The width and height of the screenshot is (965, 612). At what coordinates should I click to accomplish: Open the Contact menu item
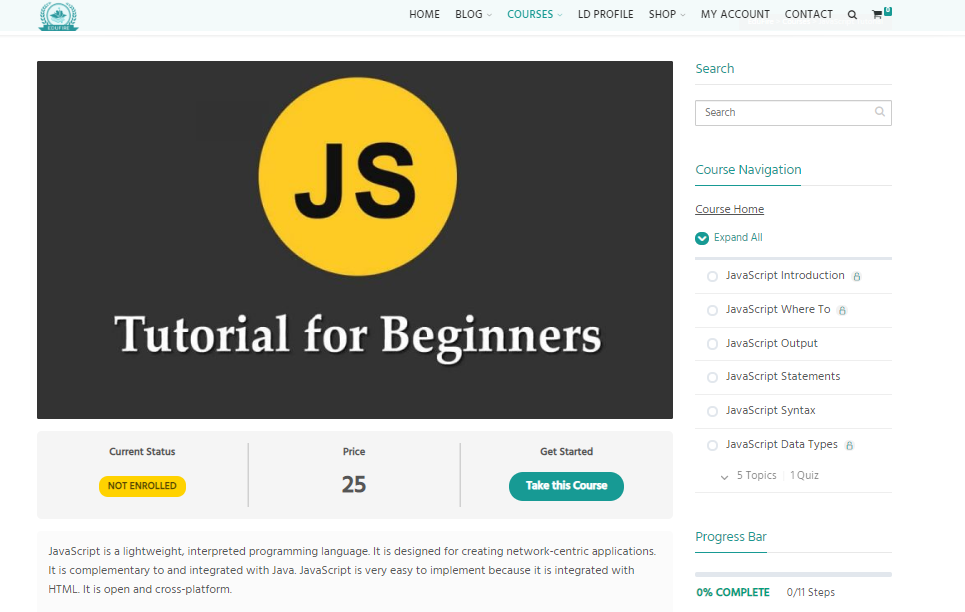809,14
